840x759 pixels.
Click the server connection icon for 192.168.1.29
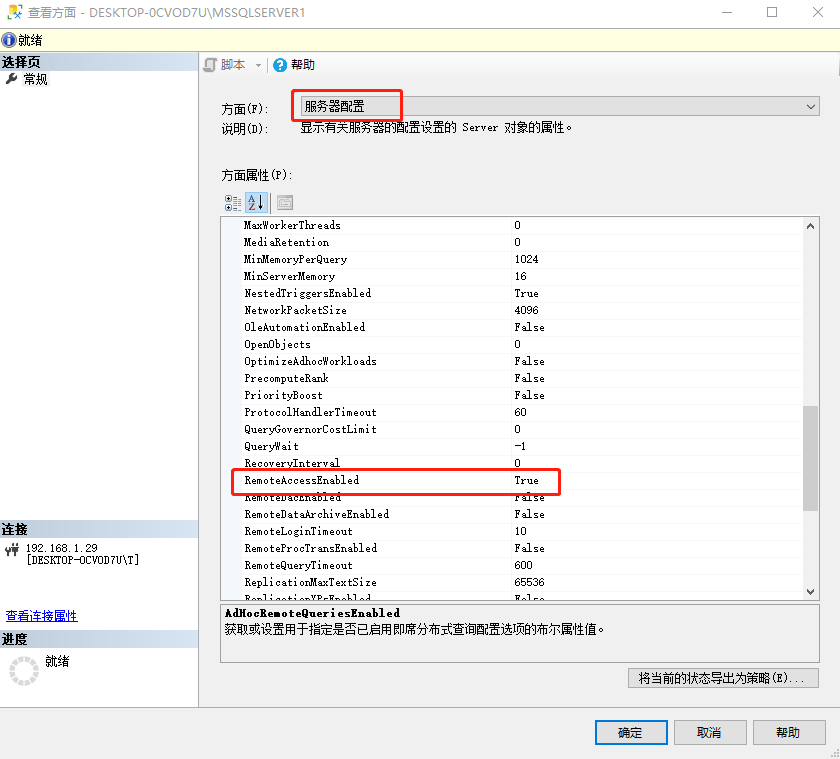pyautogui.click(x=13, y=549)
